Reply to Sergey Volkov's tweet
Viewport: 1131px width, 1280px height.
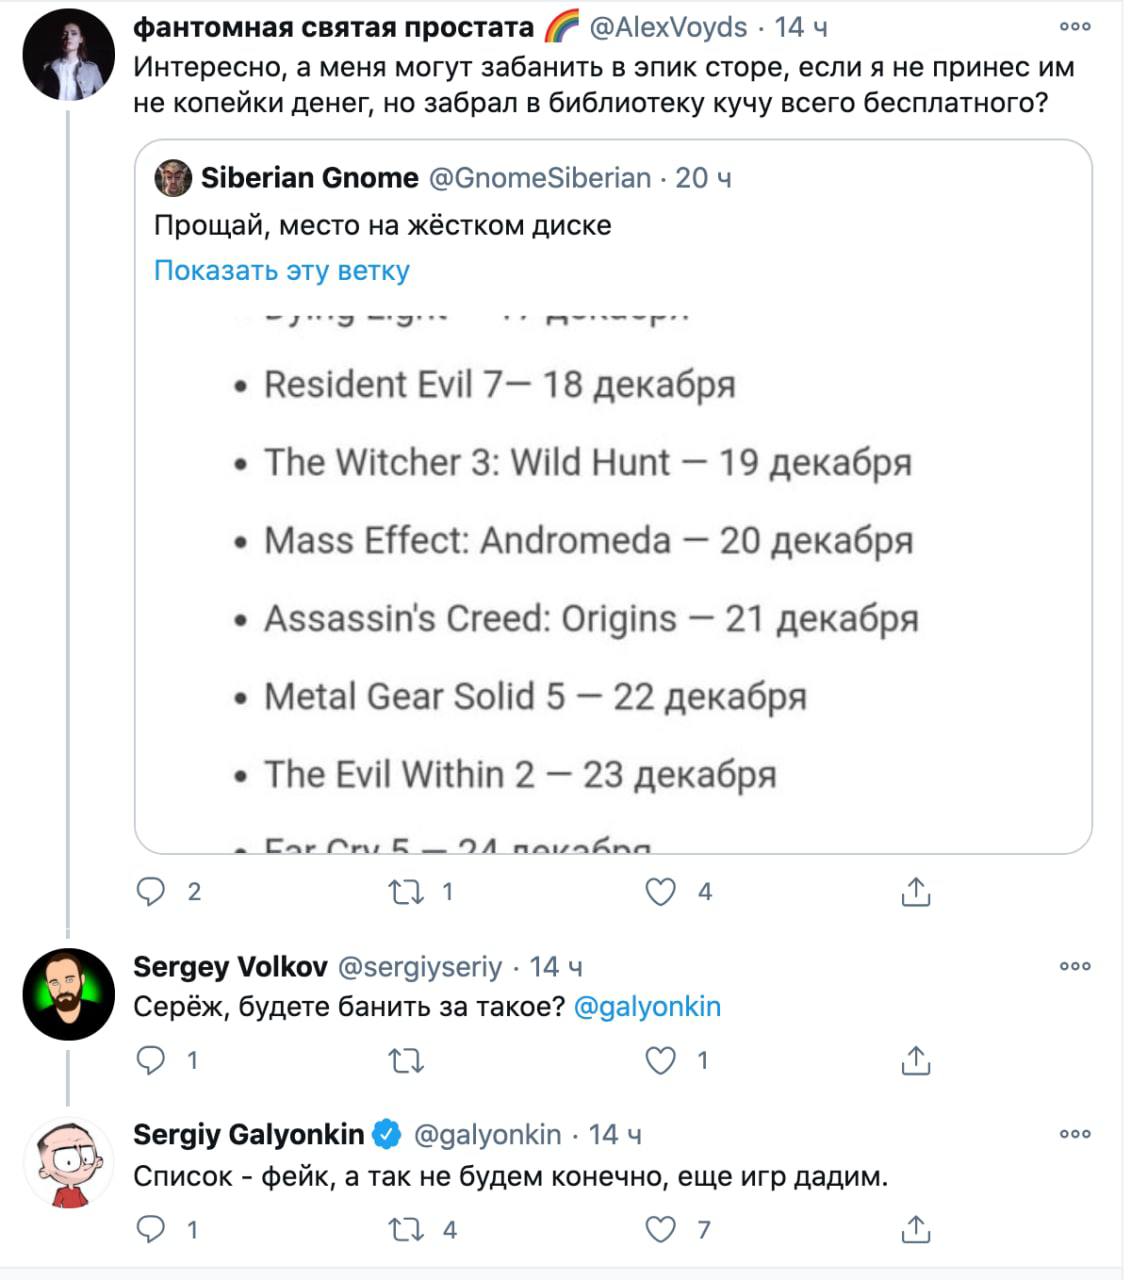151,1060
